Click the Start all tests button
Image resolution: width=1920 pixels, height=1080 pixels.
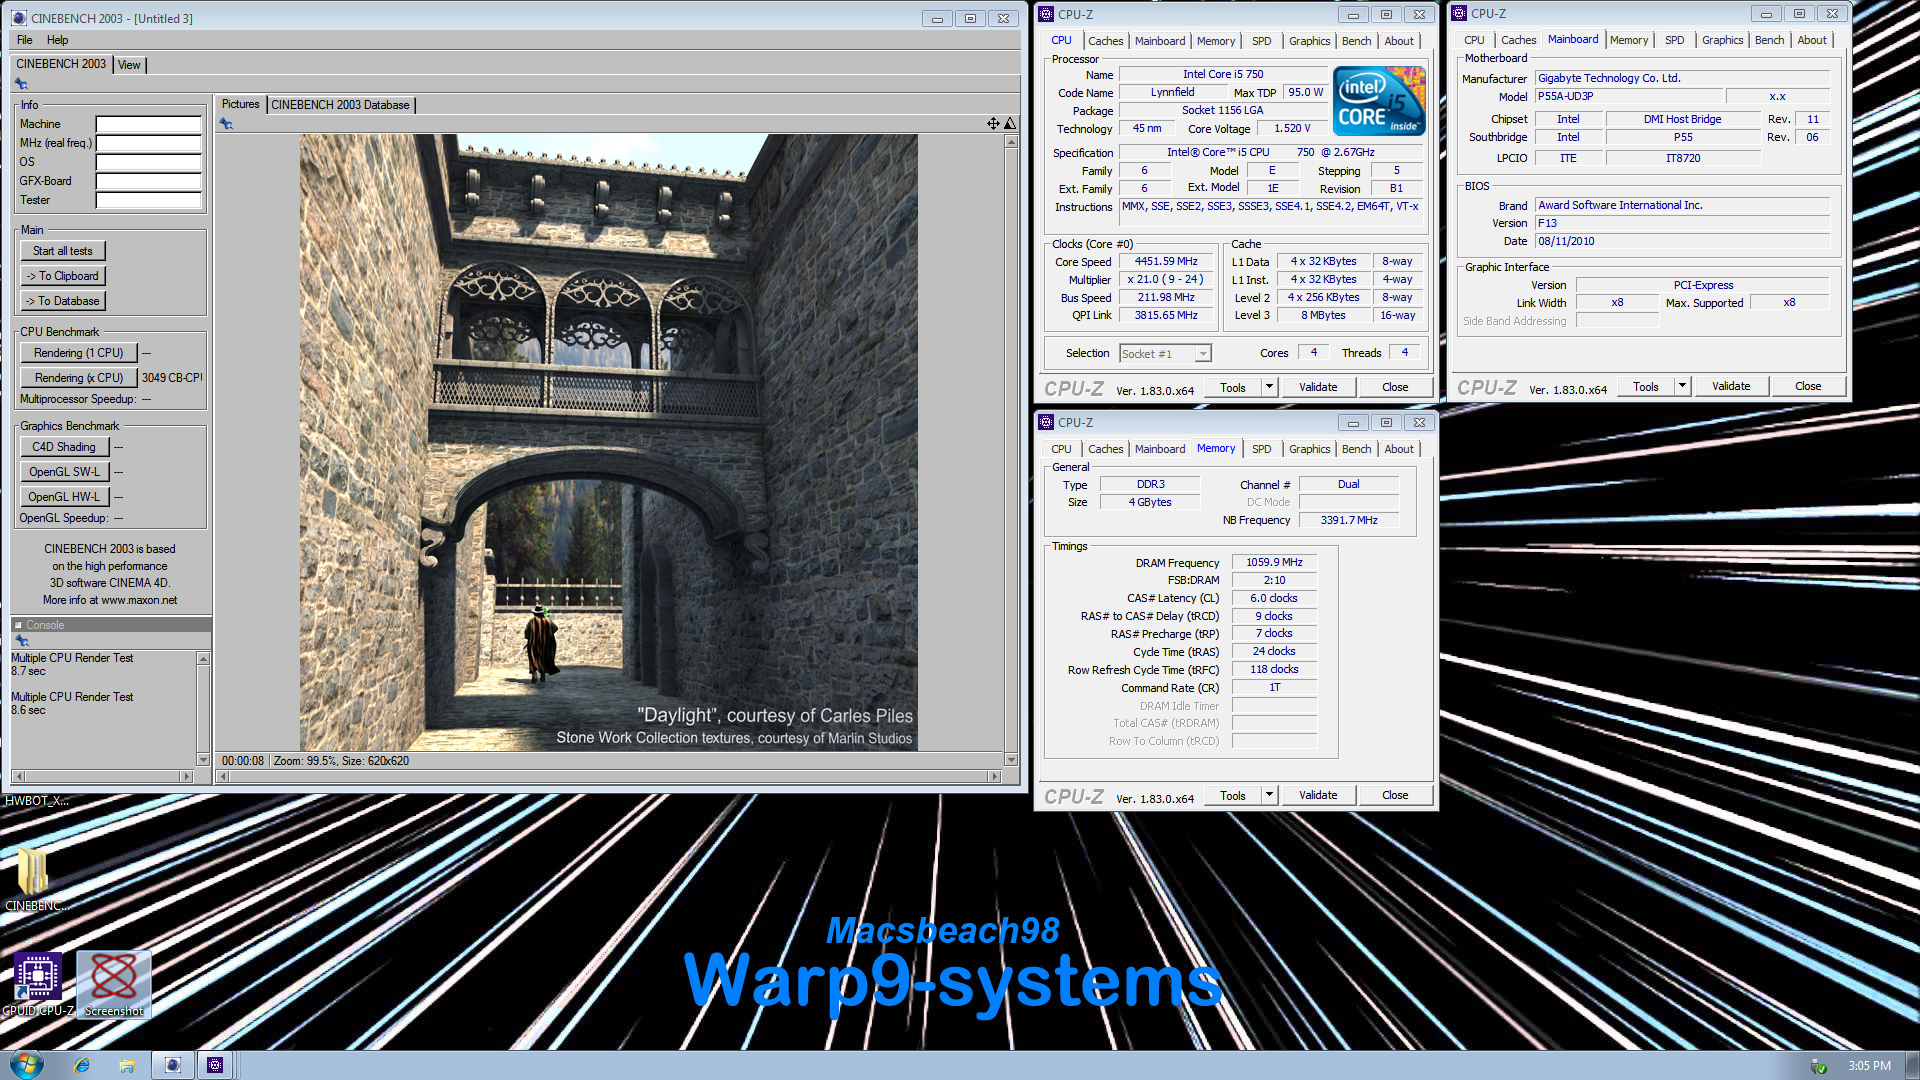click(63, 251)
